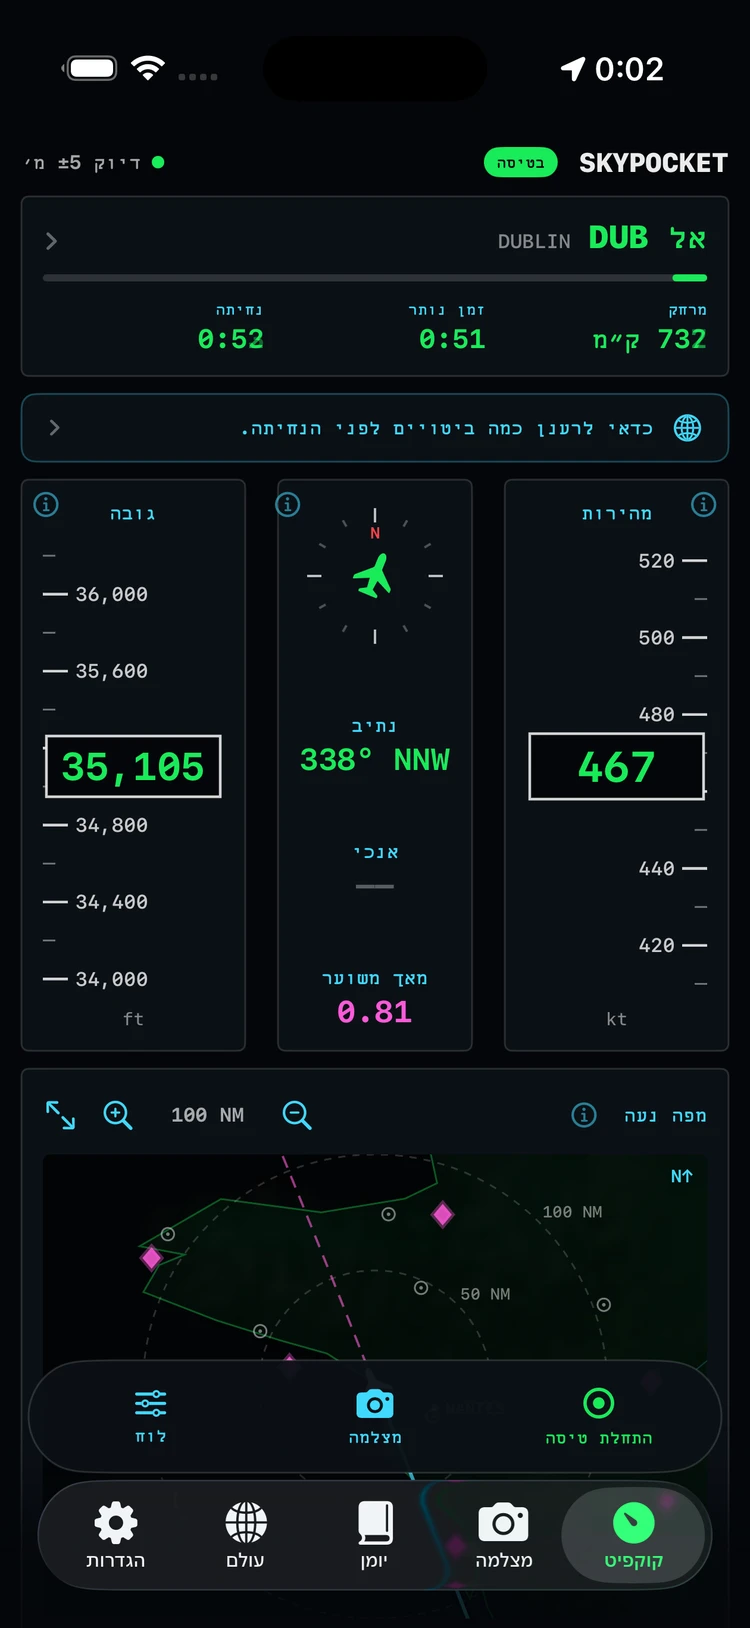Tap the SKYPOCKET app title
This screenshot has height=1628, width=750.
click(x=653, y=163)
